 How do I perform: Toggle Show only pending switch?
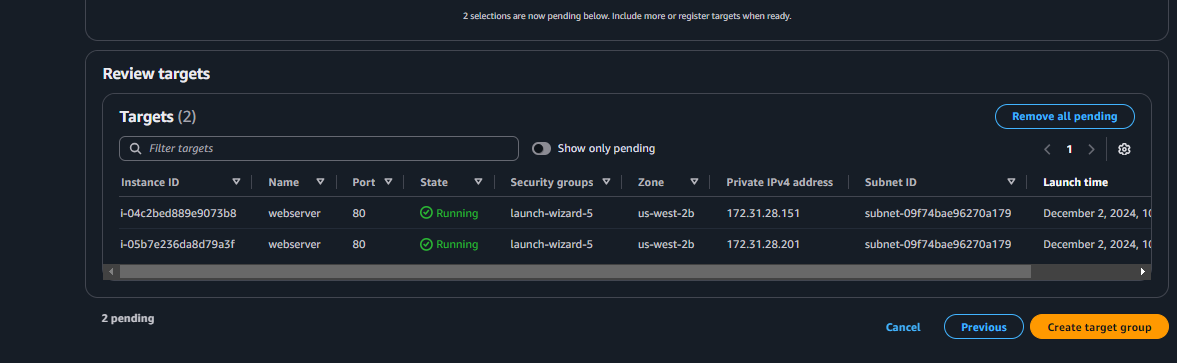click(x=541, y=148)
